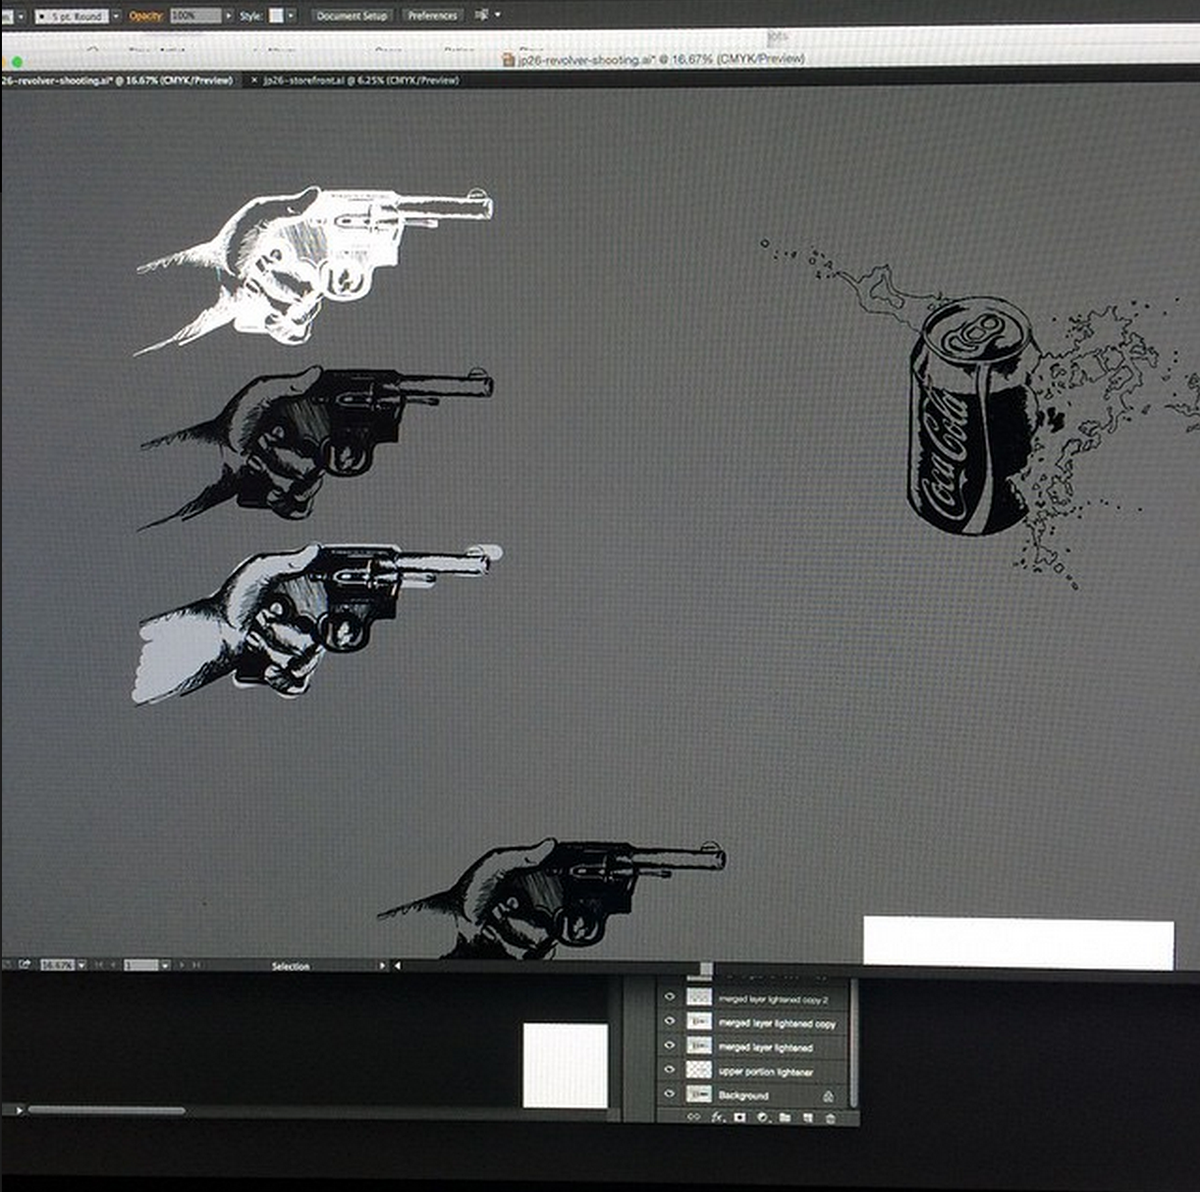Open the Document Setup dialog
This screenshot has height=1192, width=1200.
(351, 16)
